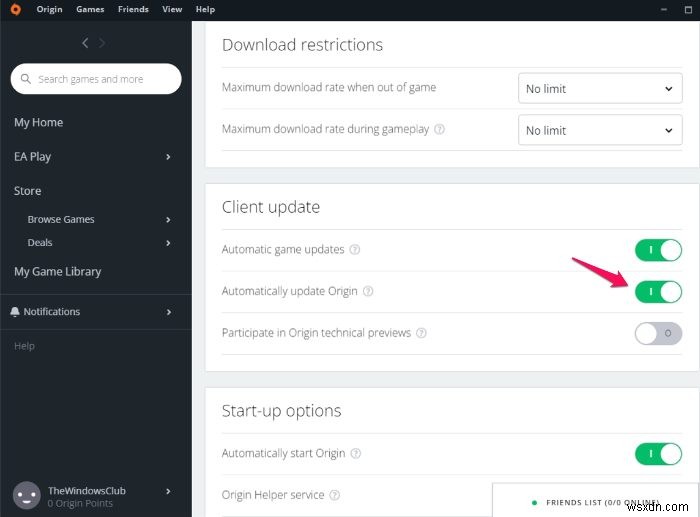
Task: Expand the EA Play submenu
Action: point(168,157)
